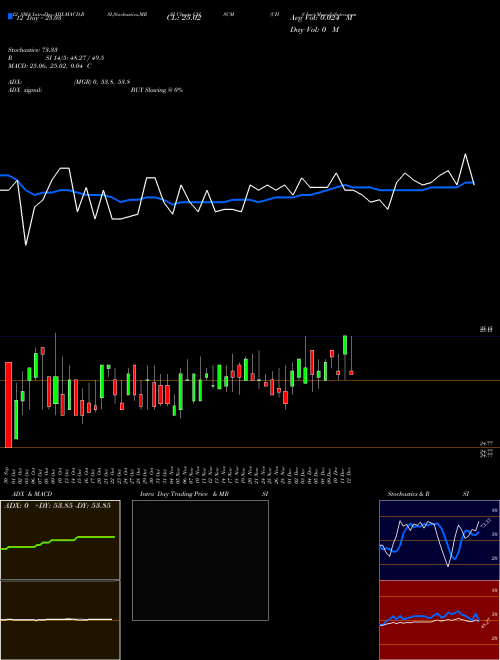Select the 'Day Vol: 0 M' text
Viewport: 500px width, 660px height.
click(314, 30)
